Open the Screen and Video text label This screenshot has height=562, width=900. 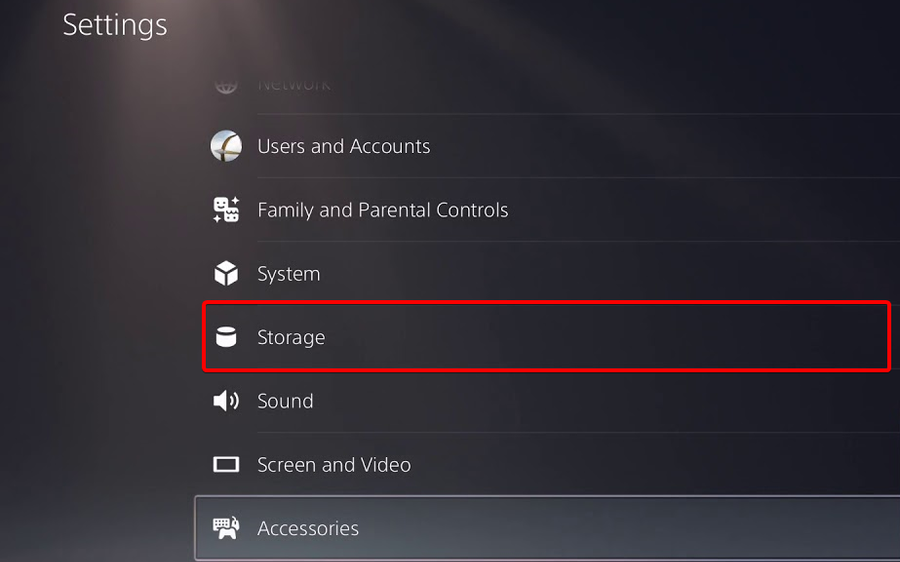pyautogui.click(x=334, y=464)
